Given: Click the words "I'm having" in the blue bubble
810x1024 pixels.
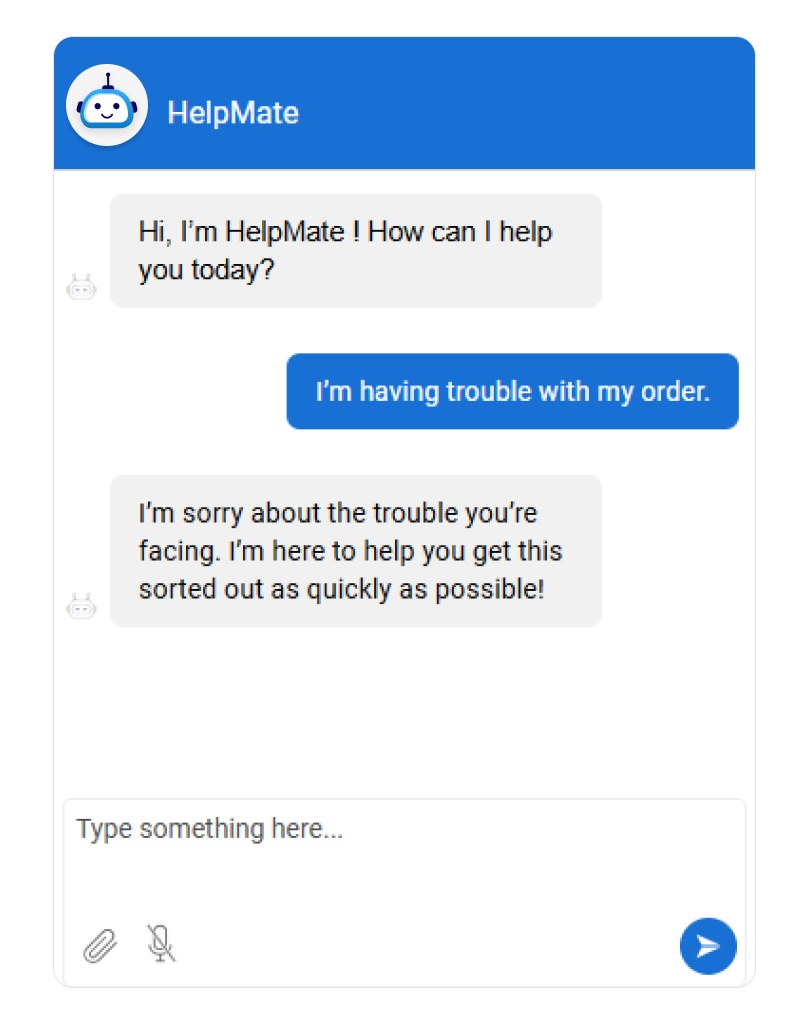Looking at the screenshot, I should [x=377, y=391].
